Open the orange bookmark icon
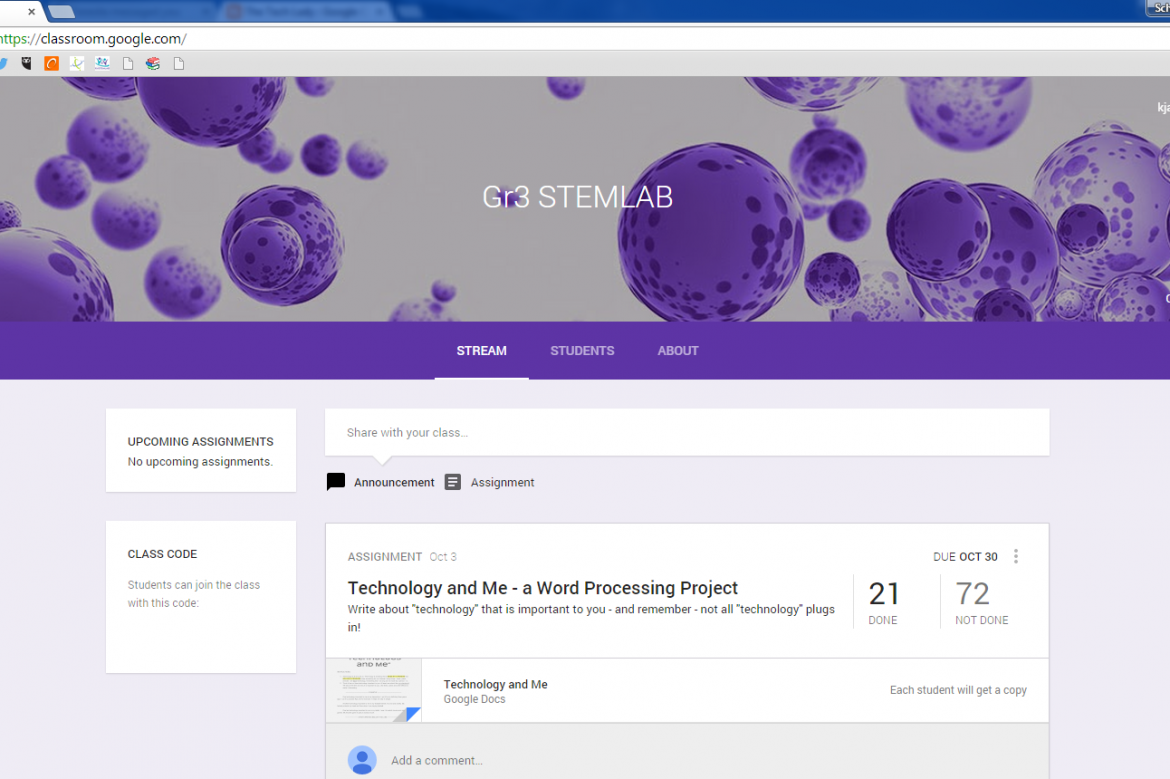Image resolution: width=1170 pixels, height=779 pixels. tap(51, 63)
